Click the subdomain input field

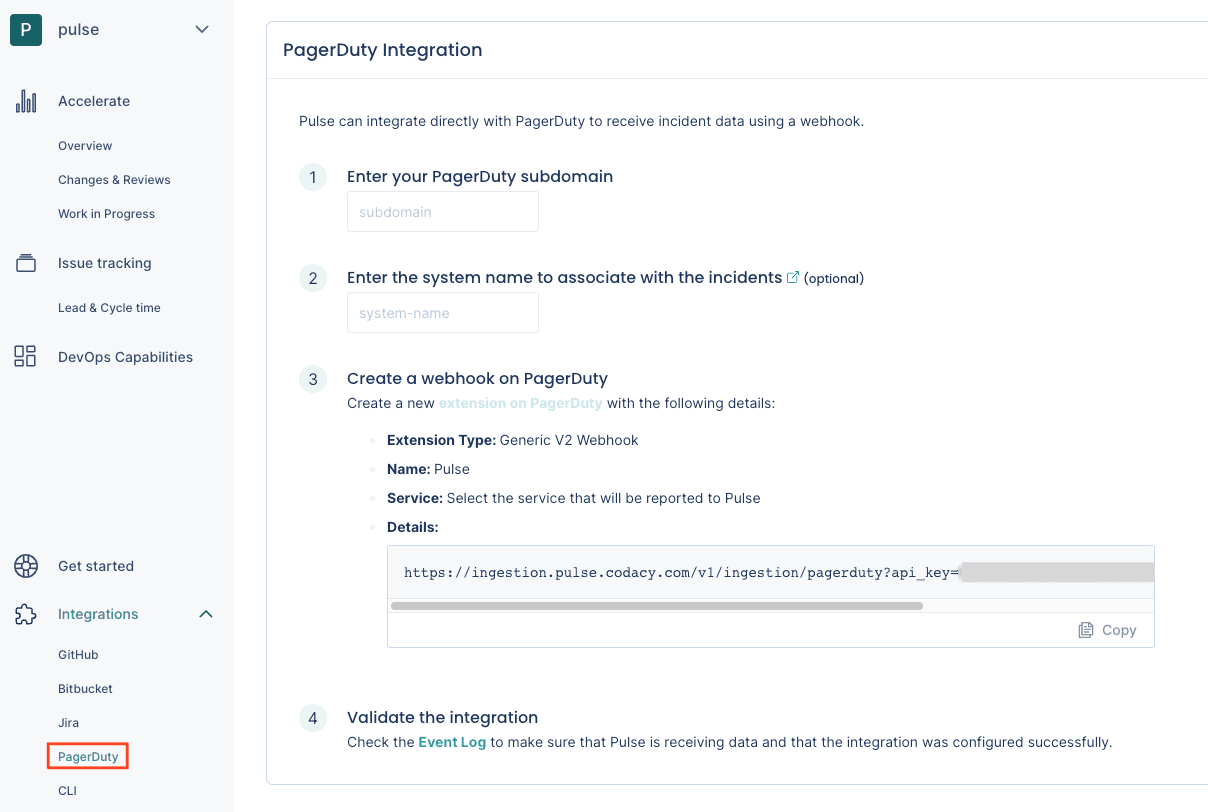click(x=442, y=211)
